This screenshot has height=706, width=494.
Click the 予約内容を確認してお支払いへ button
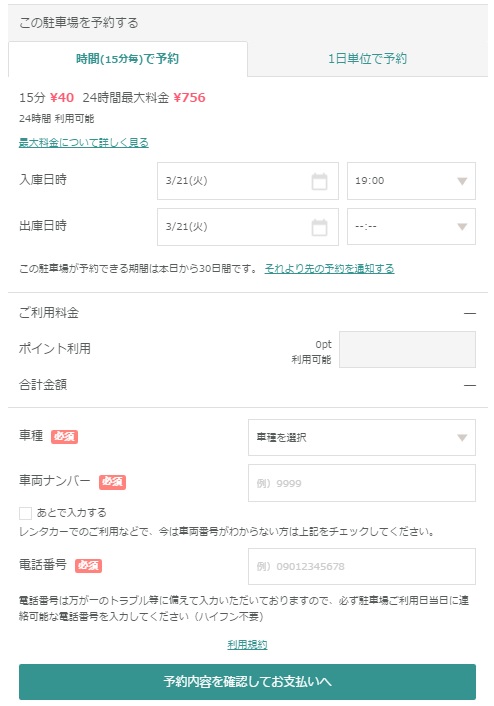247,682
